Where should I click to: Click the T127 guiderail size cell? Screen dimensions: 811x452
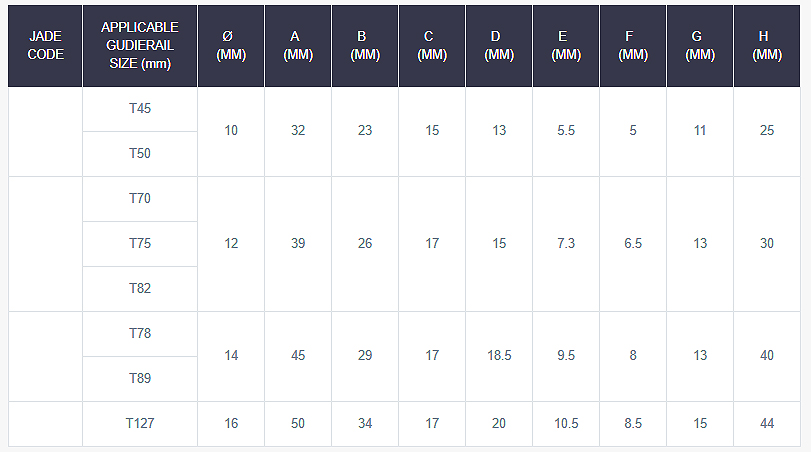click(140, 424)
